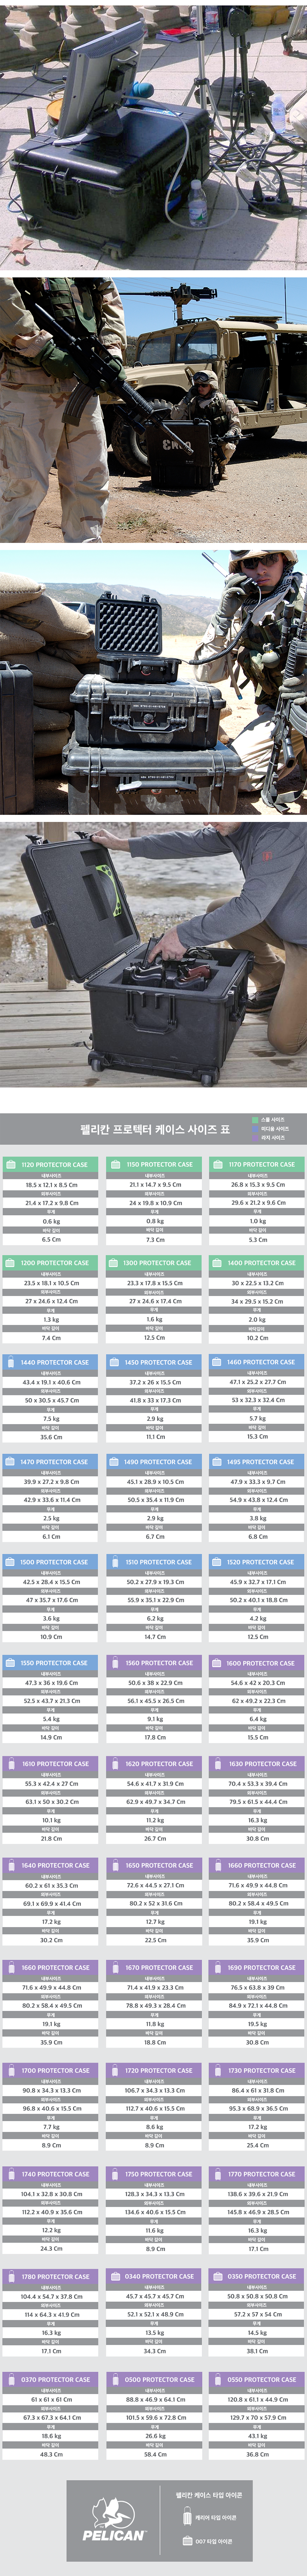Viewport: 307px width, 2576px height.
Task: Open the photo of case with laptop on top
Action: (x=153, y=135)
